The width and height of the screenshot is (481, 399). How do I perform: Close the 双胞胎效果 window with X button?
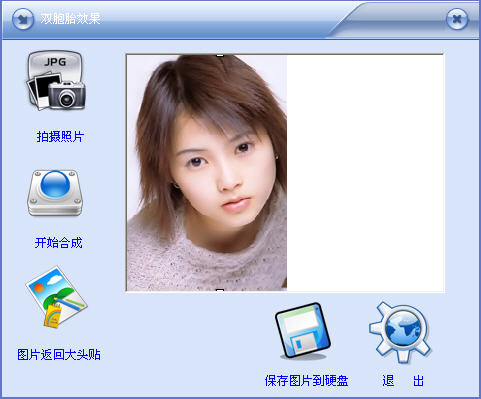(x=457, y=19)
